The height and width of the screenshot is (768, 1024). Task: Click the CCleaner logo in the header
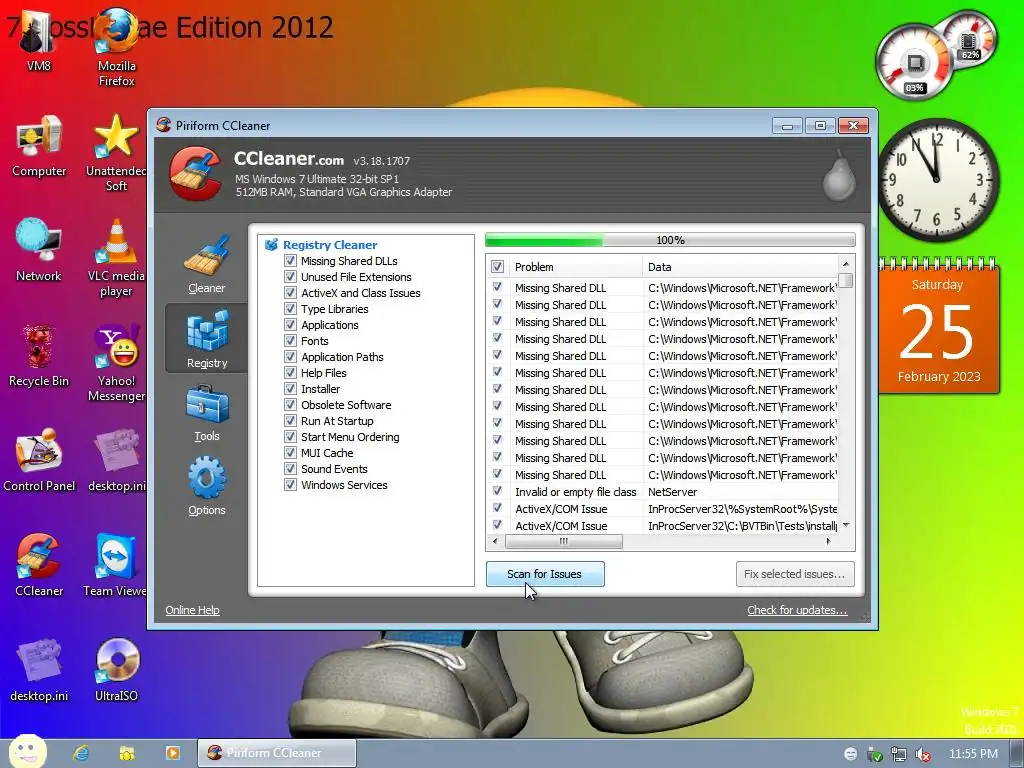[x=195, y=173]
